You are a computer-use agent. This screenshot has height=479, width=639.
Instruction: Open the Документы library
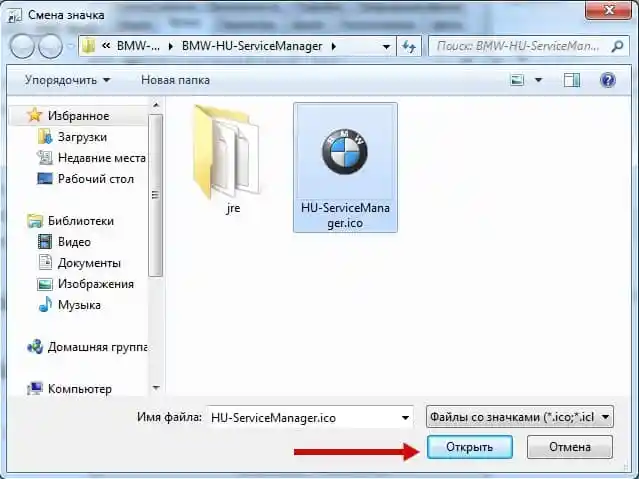[x=89, y=263]
